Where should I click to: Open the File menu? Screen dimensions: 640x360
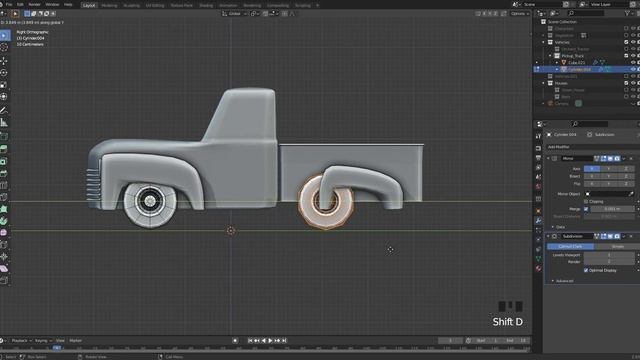tap(9, 4)
